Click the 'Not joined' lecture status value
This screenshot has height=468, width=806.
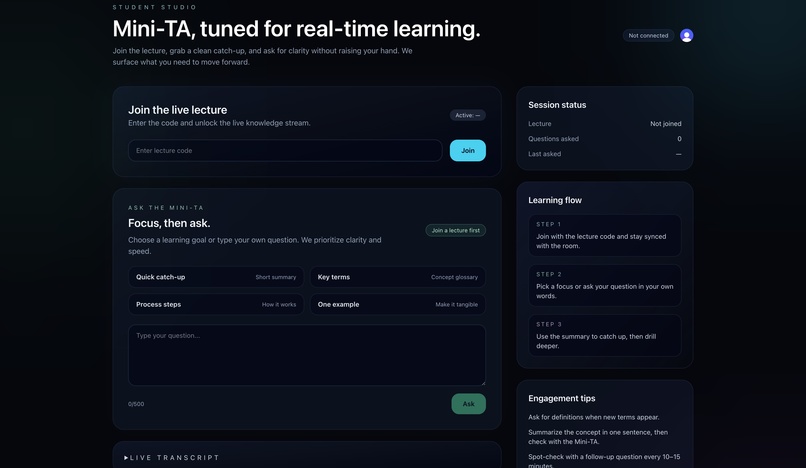666,123
